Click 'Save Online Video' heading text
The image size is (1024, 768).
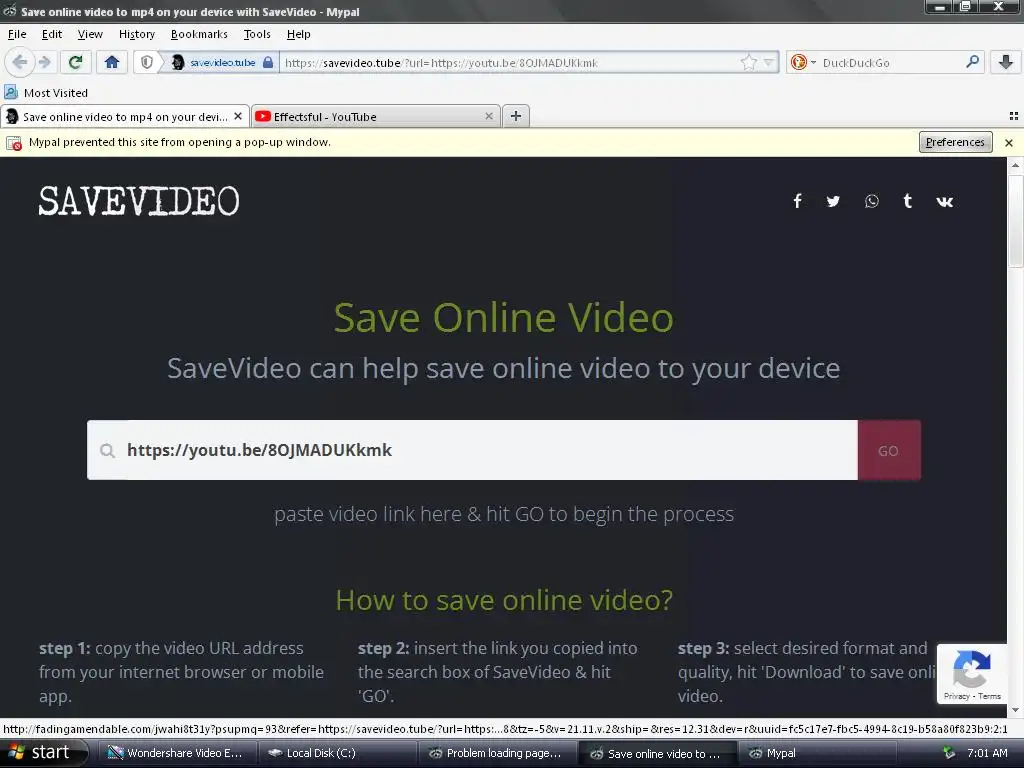point(504,317)
